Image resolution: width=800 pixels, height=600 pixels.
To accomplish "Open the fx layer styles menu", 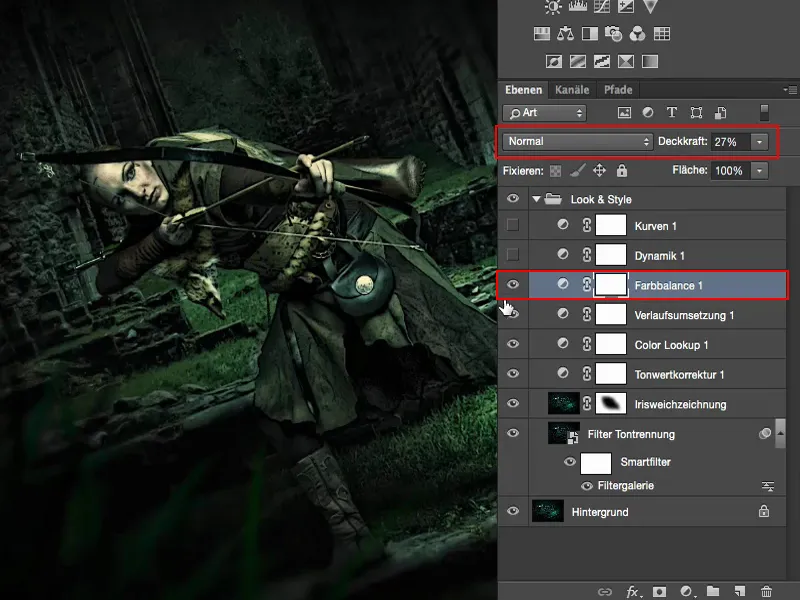I will pos(632,591).
